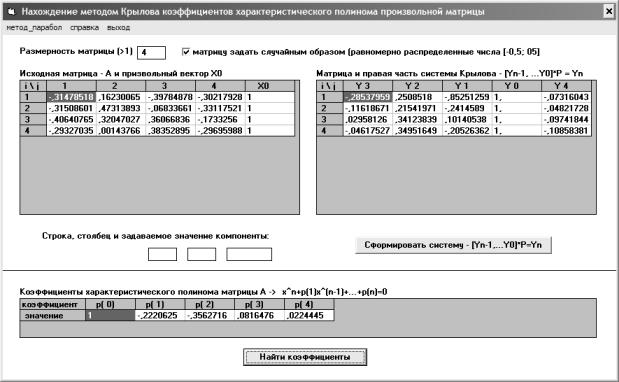619x382 pixels.
Task: Select cell -,30217928 in matrix A
Action: pos(220,97)
